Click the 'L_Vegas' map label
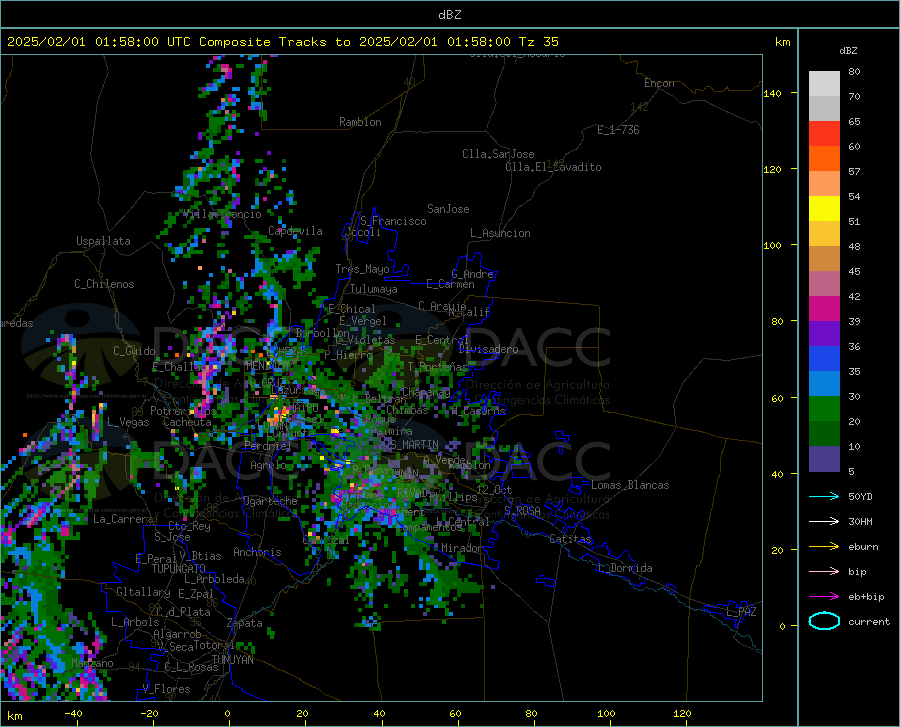Image resolution: width=900 pixels, height=727 pixels. pos(128,422)
